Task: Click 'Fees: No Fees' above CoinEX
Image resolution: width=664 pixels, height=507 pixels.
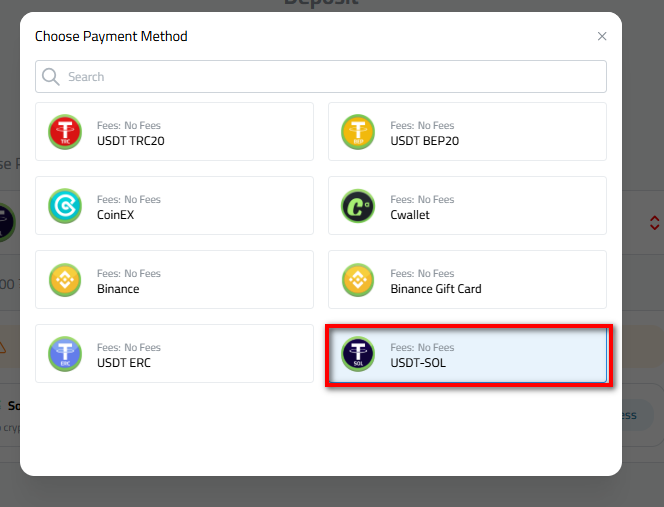Action: pos(129,199)
